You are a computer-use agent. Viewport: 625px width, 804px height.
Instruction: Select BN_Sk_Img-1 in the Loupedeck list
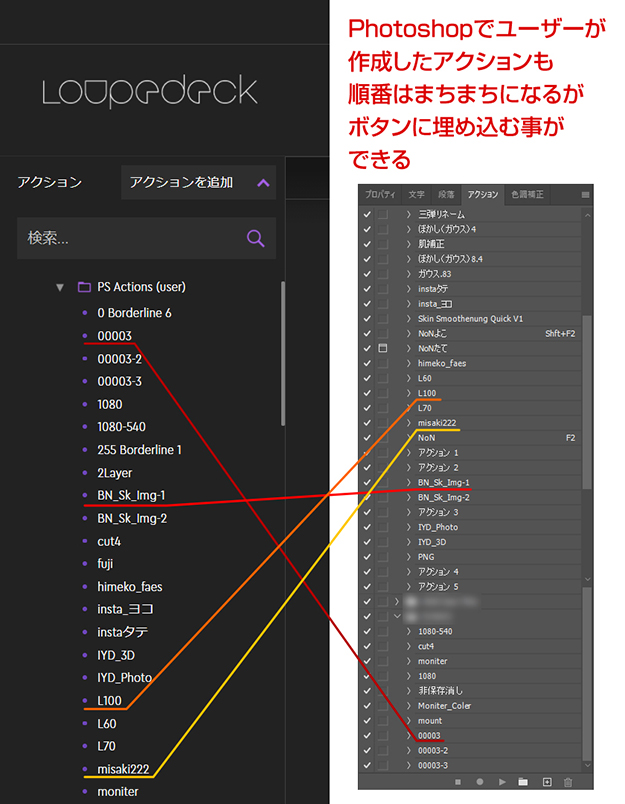pos(131,495)
